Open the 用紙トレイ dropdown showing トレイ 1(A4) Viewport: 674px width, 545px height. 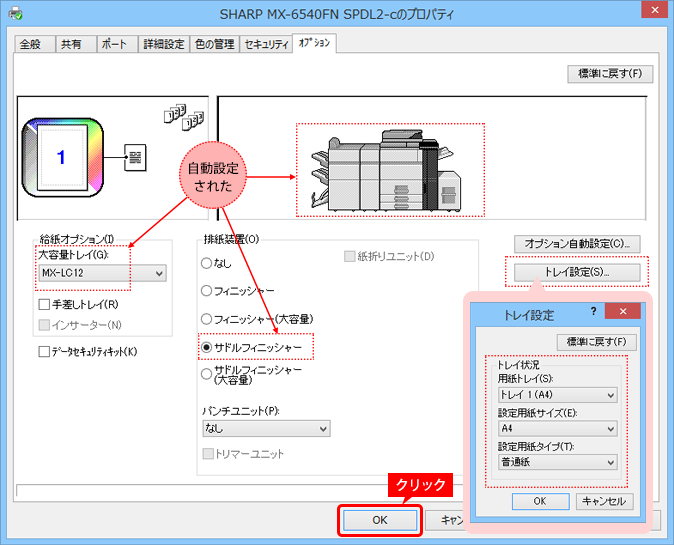(557, 394)
